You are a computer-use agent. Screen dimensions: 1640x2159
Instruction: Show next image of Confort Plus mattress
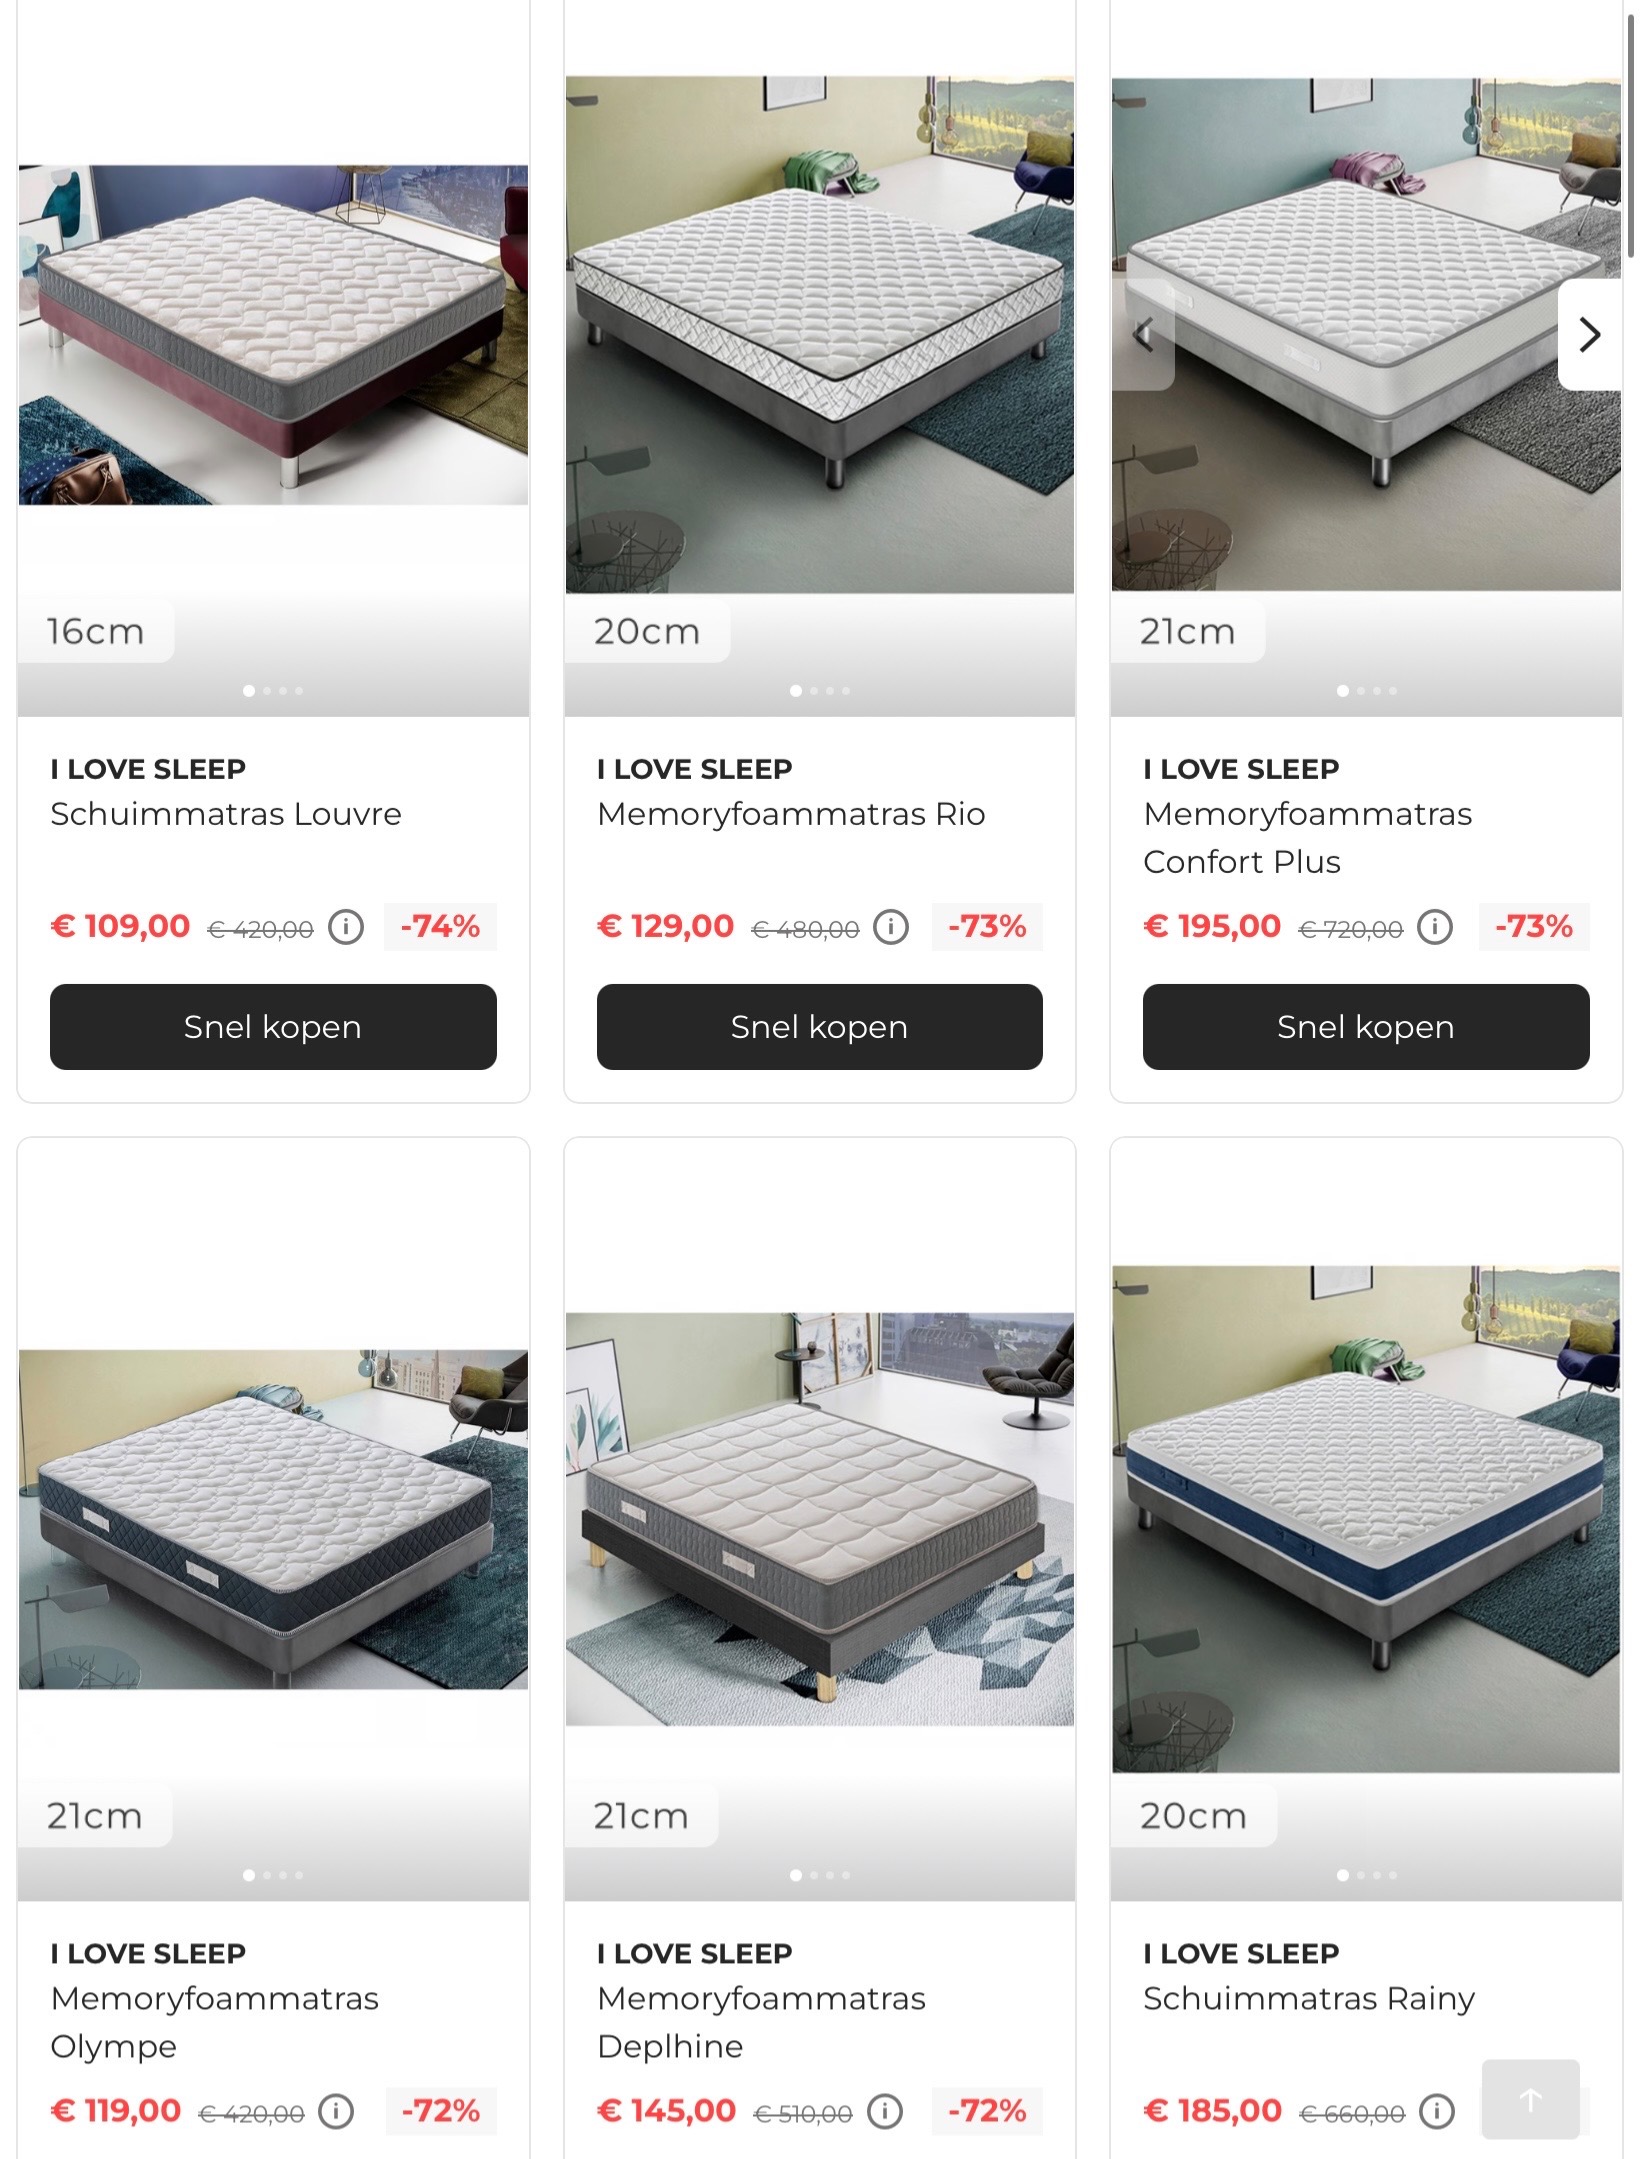pos(1590,334)
